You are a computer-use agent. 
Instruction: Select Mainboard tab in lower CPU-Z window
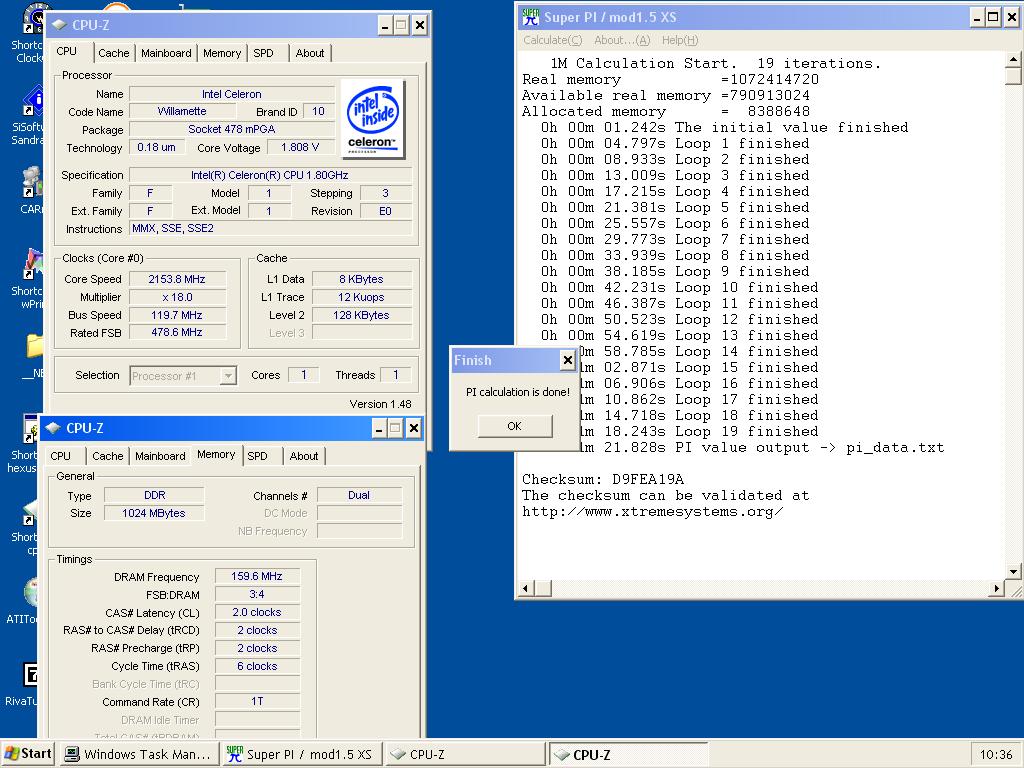click(x=160, y=456)
